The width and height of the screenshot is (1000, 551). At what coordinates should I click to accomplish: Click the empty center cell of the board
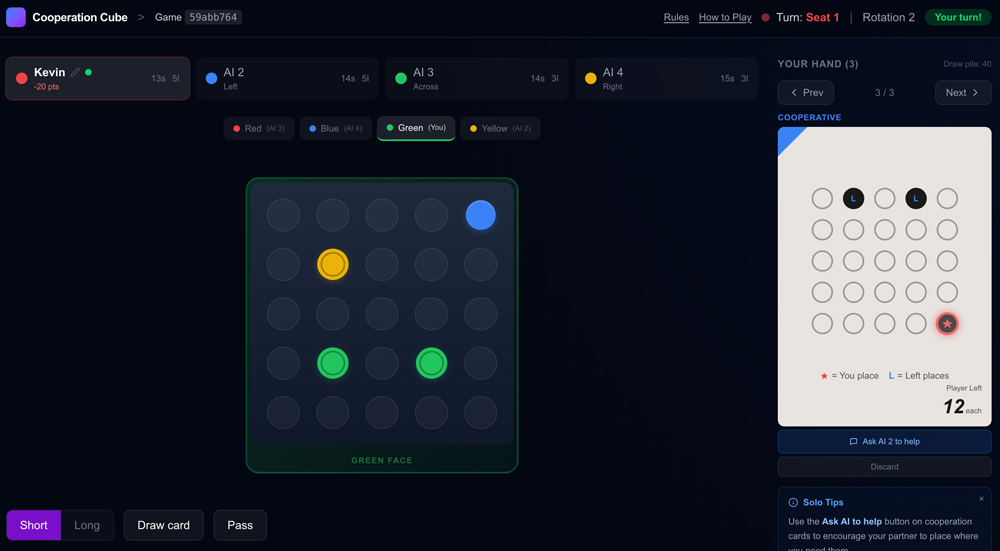pos(382,314)
